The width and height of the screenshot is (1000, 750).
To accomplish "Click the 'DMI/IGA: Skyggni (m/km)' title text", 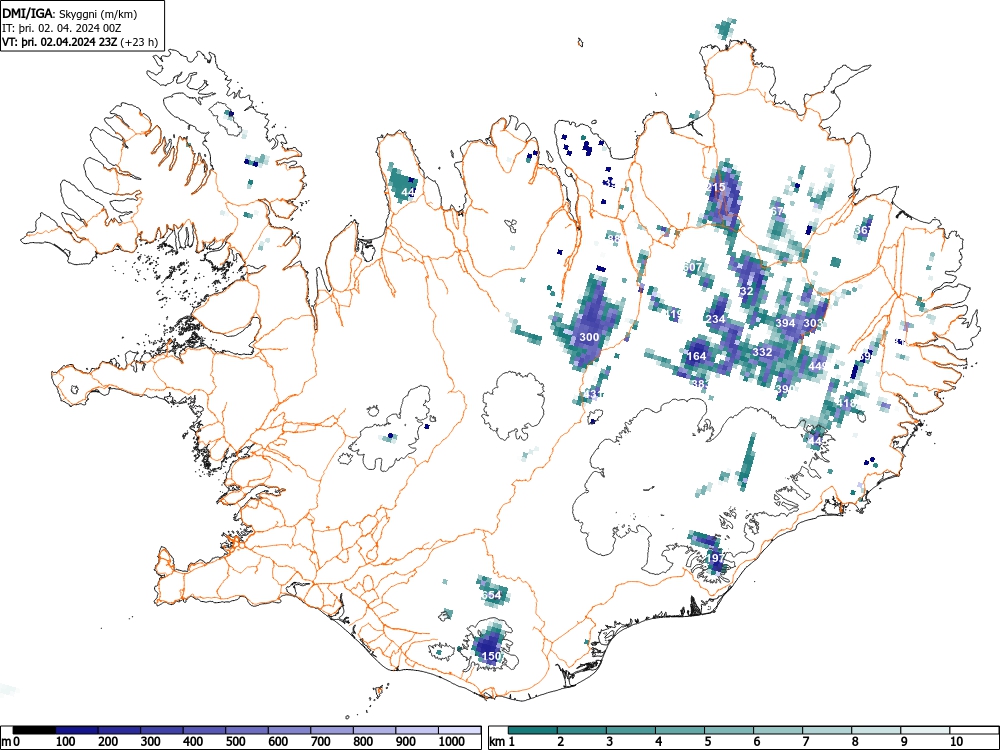I will 70,13.
